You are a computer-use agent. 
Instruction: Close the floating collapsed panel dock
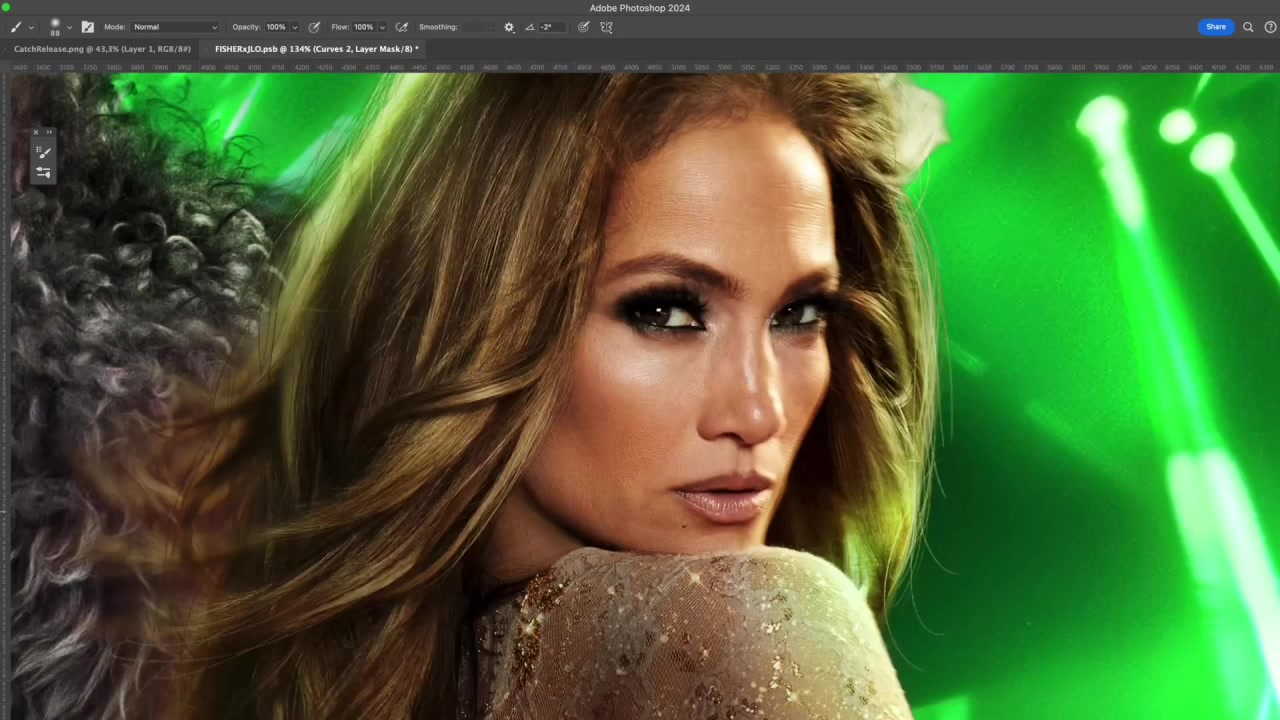tap(36, 132)
